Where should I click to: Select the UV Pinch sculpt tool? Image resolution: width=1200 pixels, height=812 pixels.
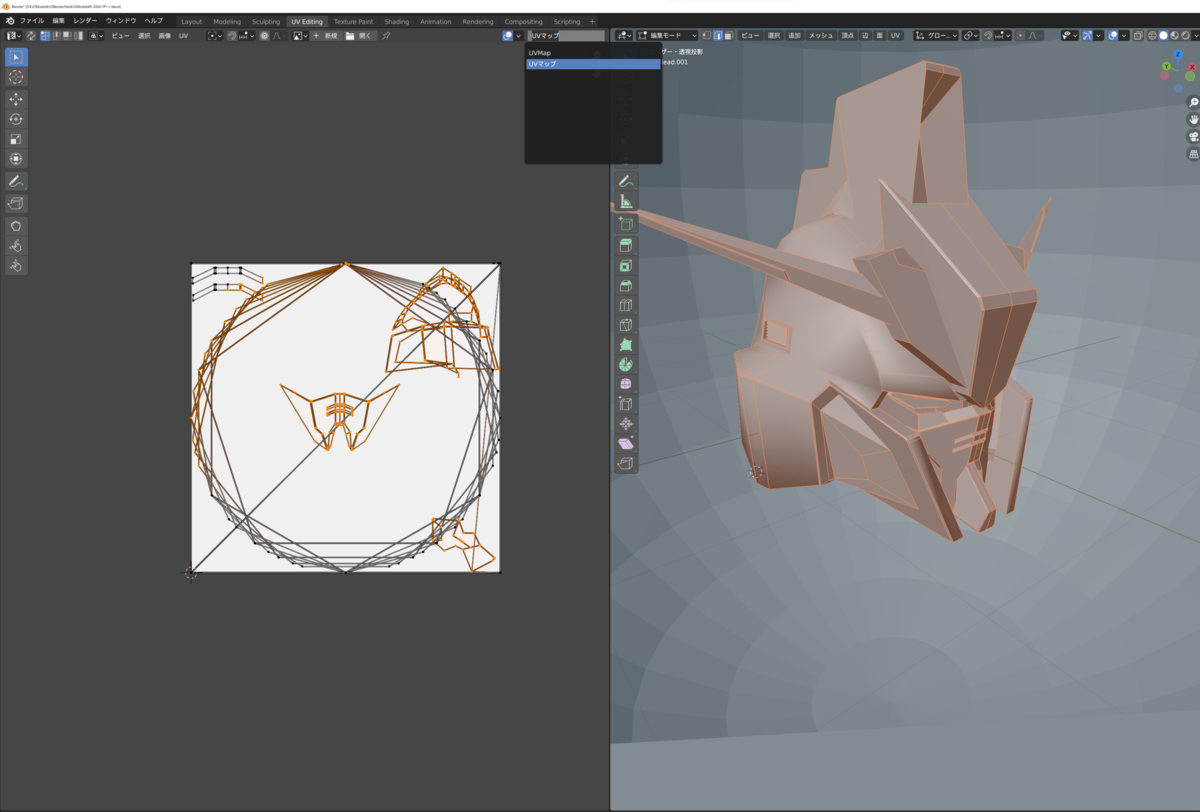tap(16, 265)
